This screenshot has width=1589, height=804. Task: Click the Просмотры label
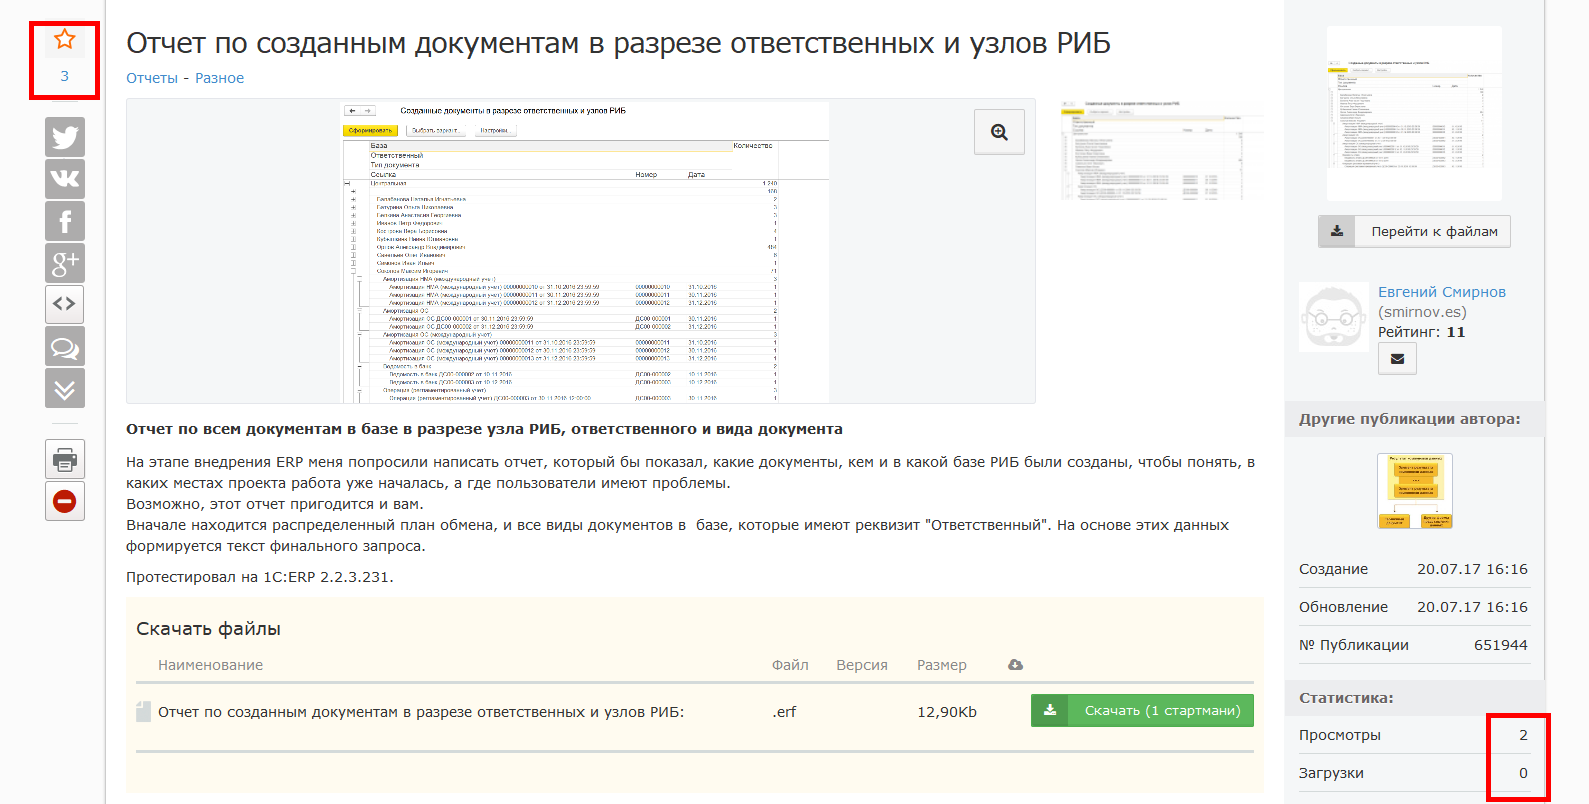[1340, 735]
